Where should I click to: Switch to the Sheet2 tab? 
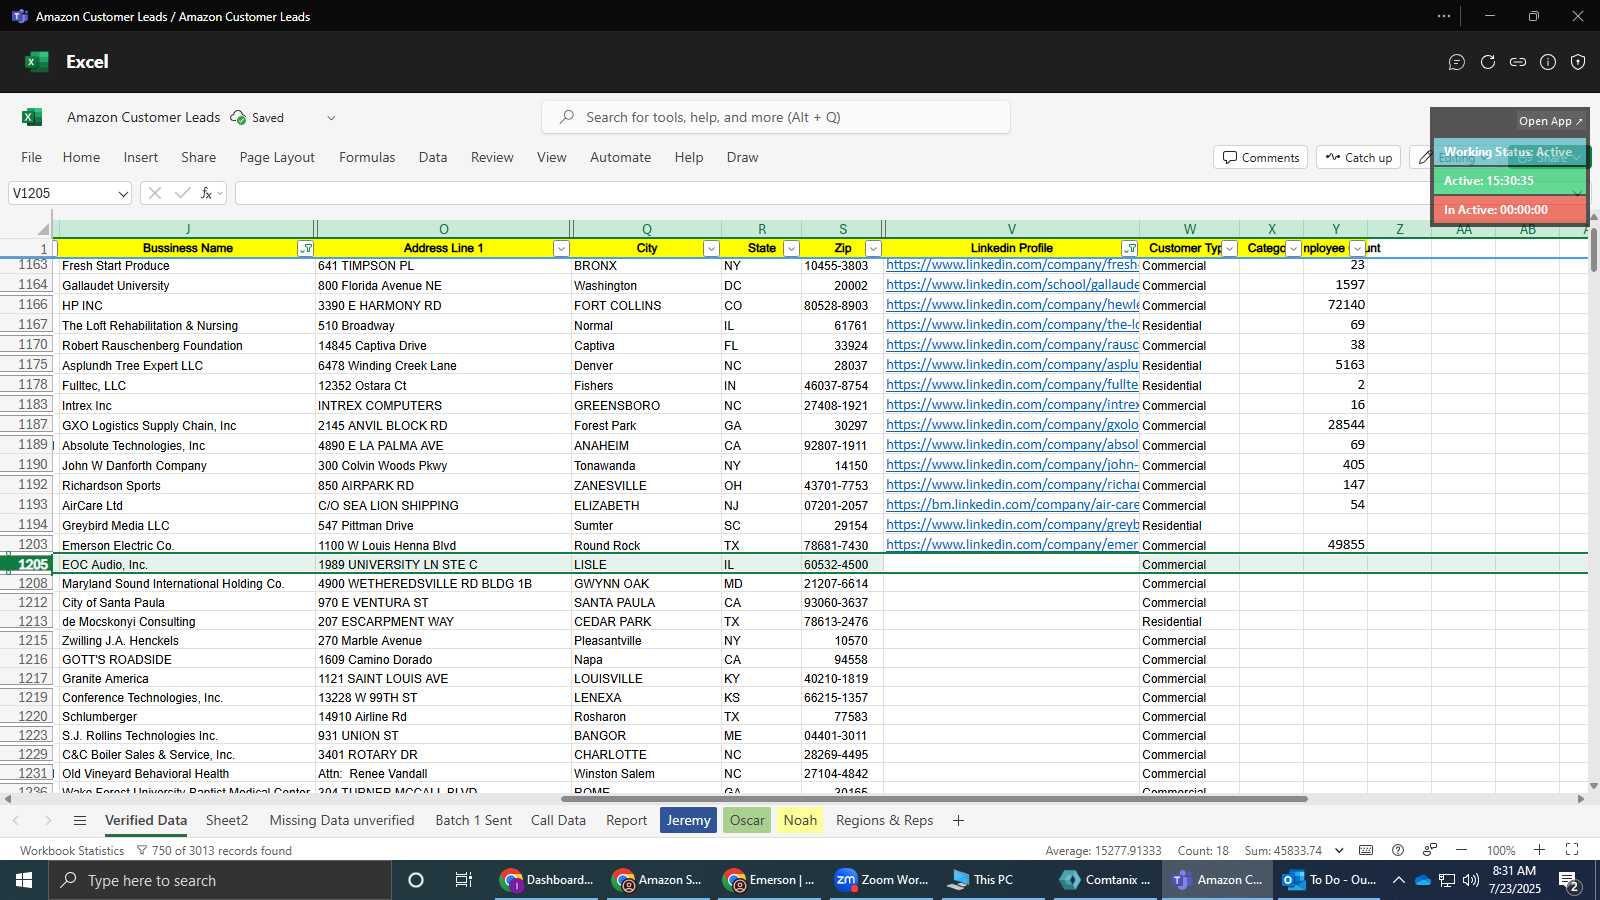(x=227, y=820)
